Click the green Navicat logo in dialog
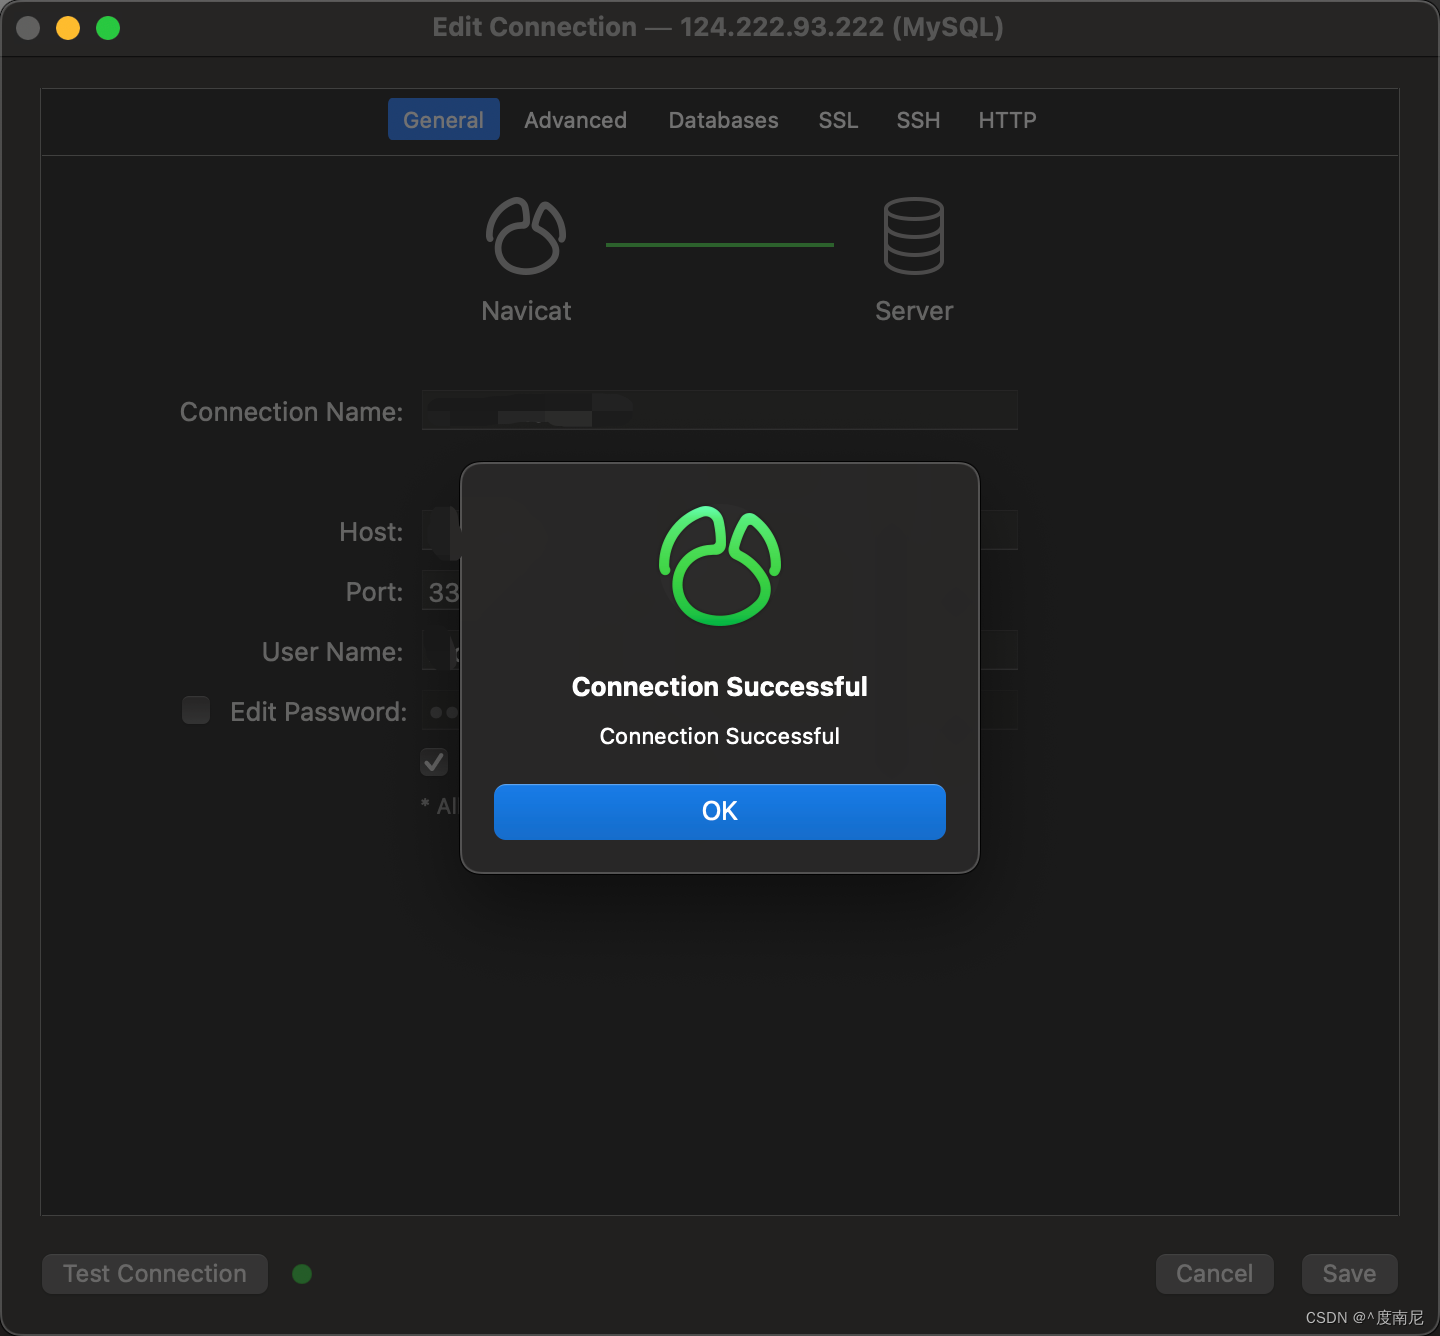This screenshot has height=1336, width=1440. pyautogui.click(x=720, y=566)
